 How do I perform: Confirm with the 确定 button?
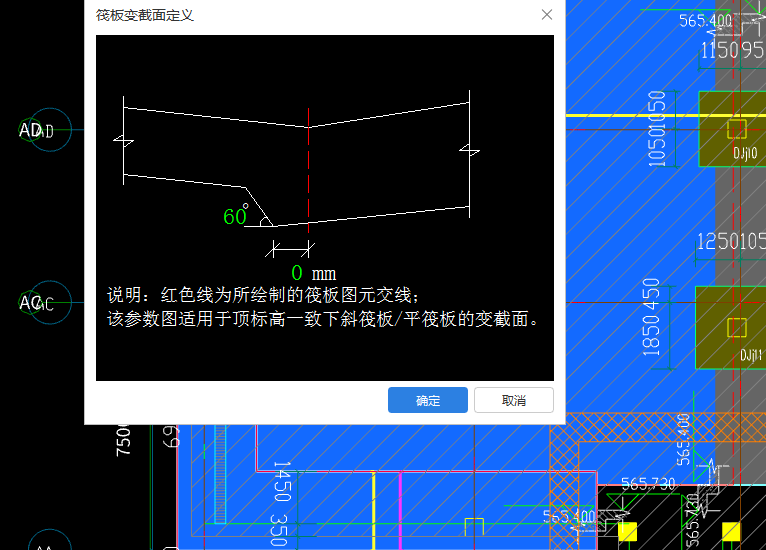pyautogui.click(x=427, y=400)
